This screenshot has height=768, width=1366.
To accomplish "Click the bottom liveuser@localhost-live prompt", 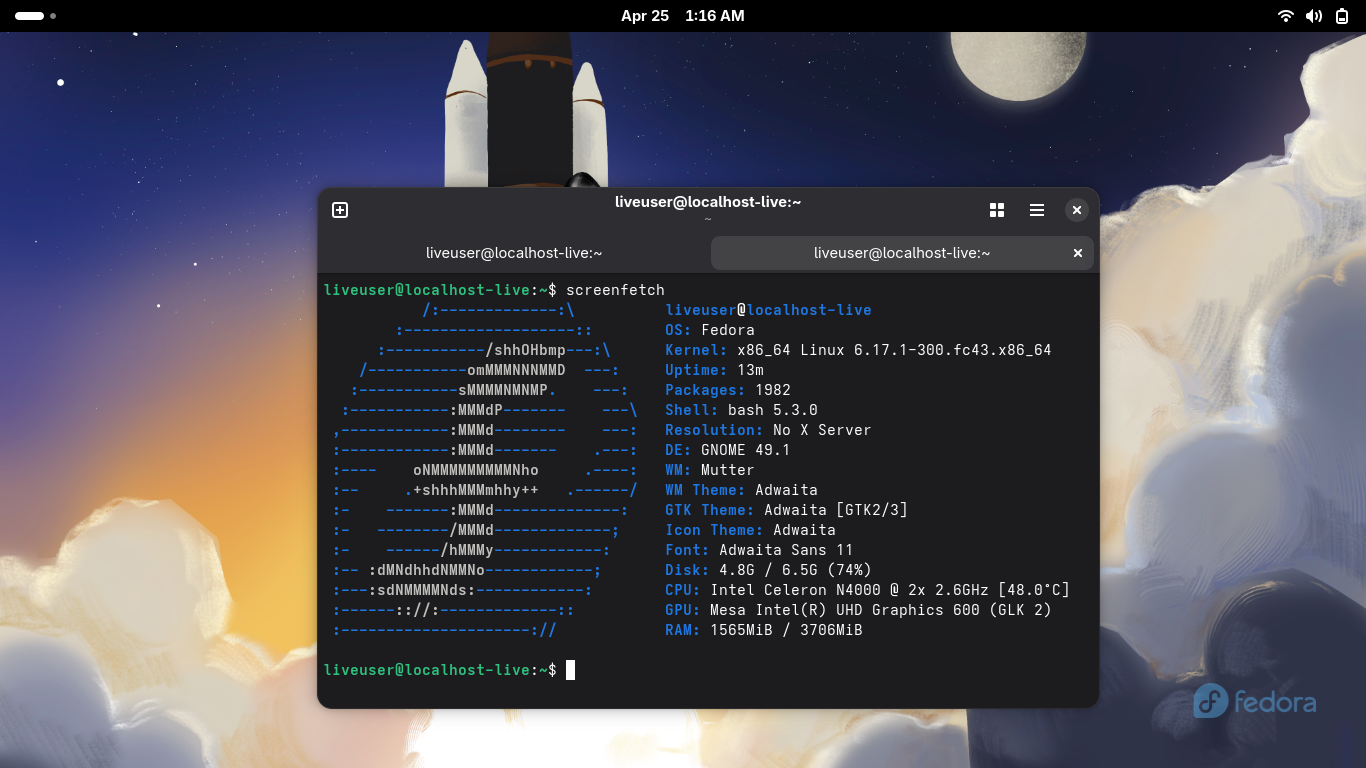I will (x=440, y=670).
